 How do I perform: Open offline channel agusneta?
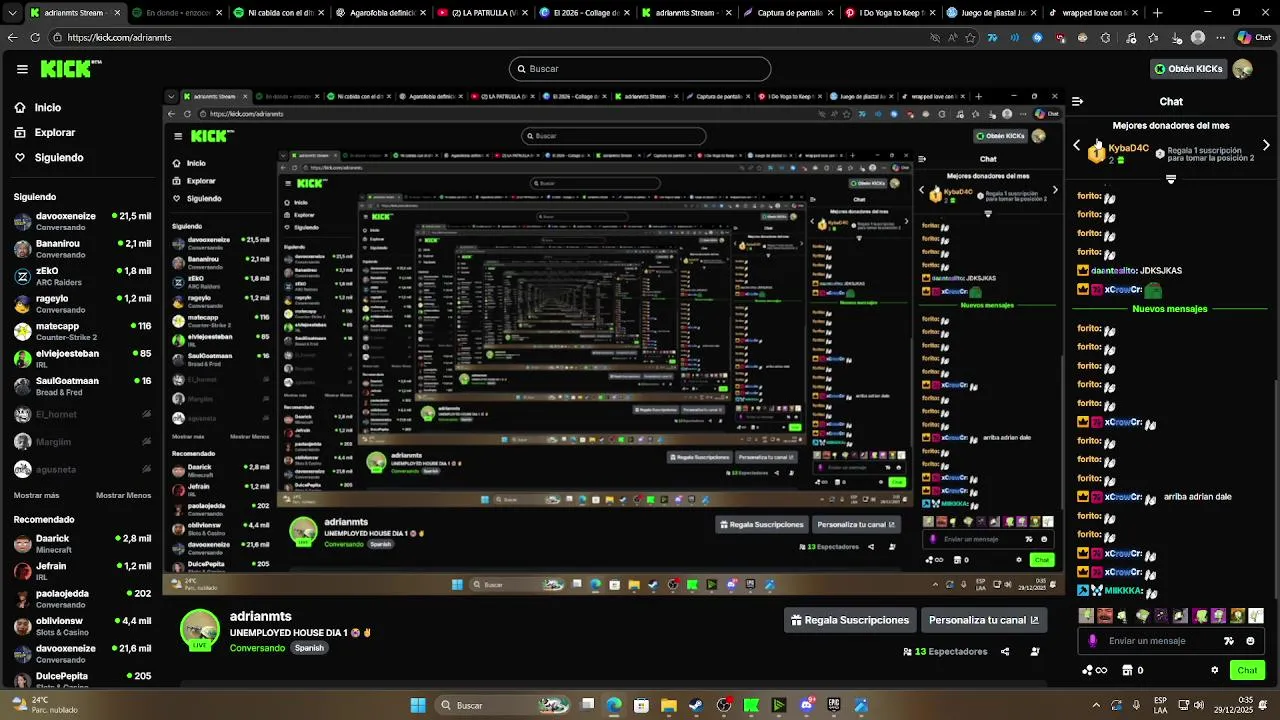pos(82,469)
